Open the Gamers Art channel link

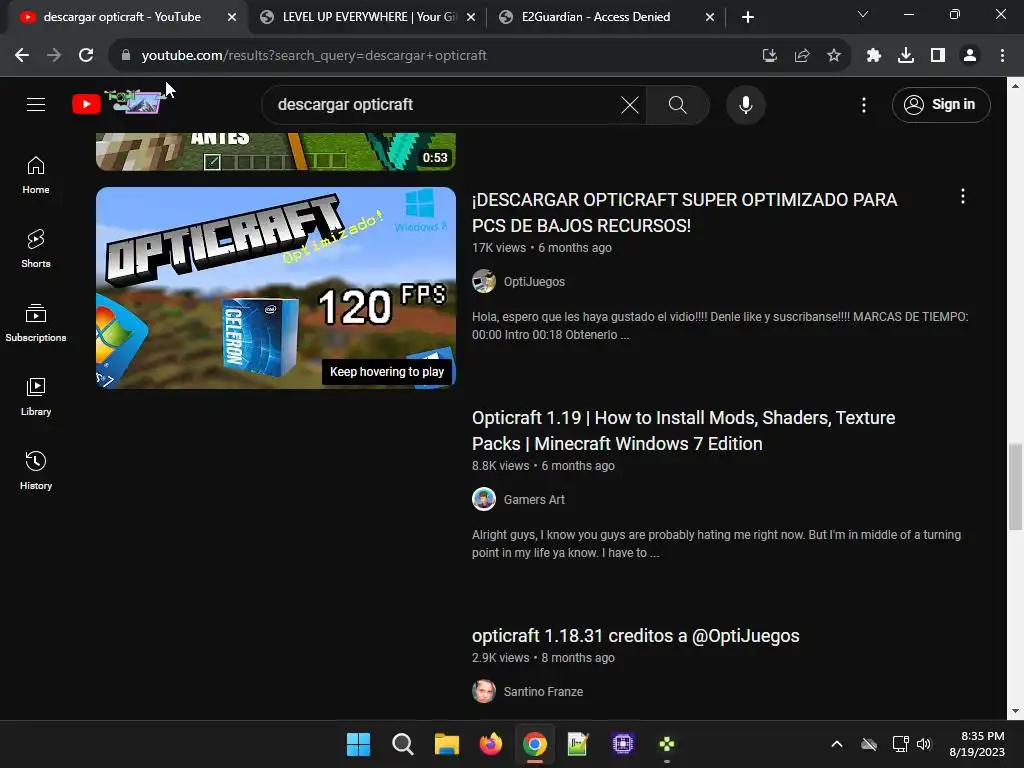click(534, 500)
